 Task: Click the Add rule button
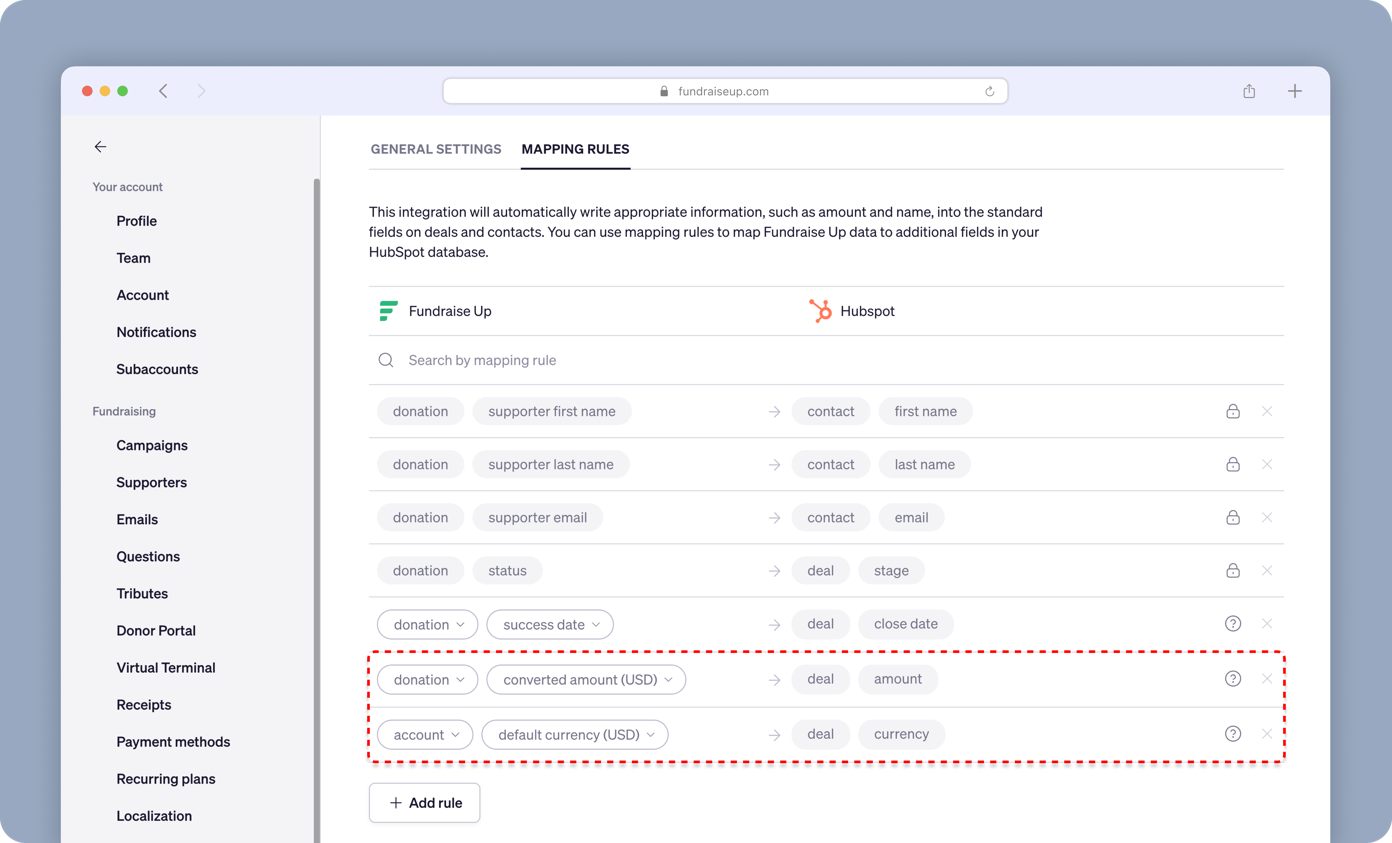[424, 802]
